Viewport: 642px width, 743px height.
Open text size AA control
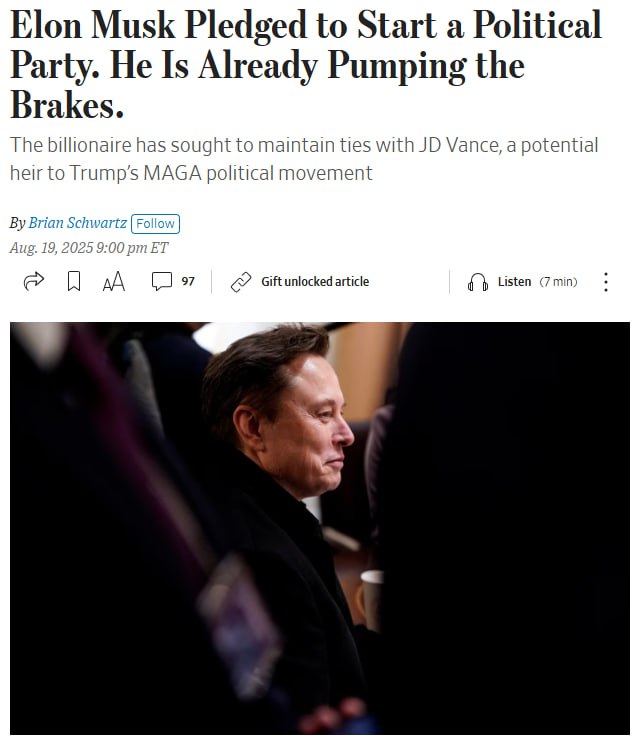pos(114,281)
